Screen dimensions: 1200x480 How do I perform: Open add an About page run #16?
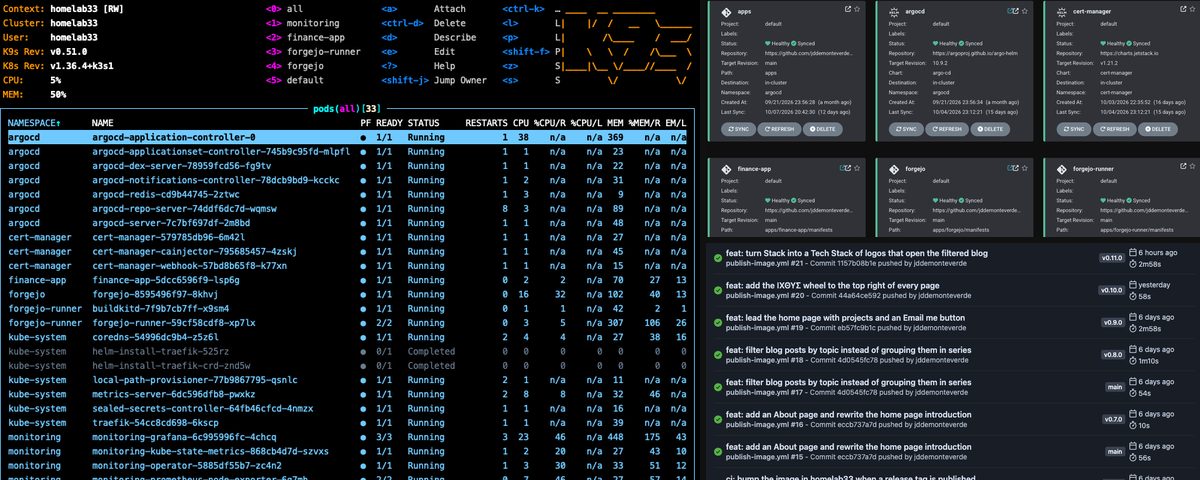pos(848,415)
